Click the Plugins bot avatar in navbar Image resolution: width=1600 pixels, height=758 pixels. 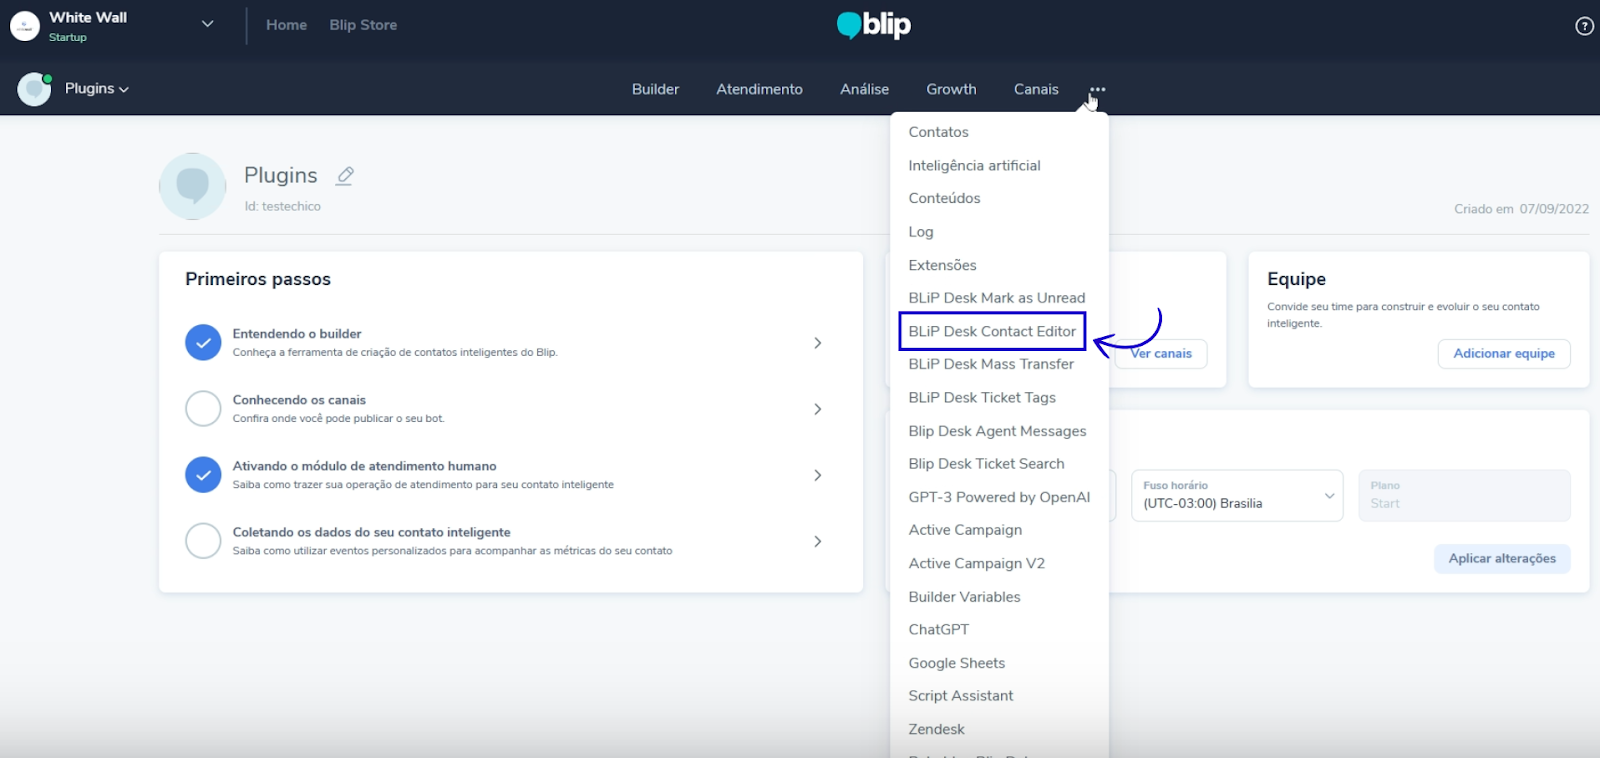(x=34, y=89)
